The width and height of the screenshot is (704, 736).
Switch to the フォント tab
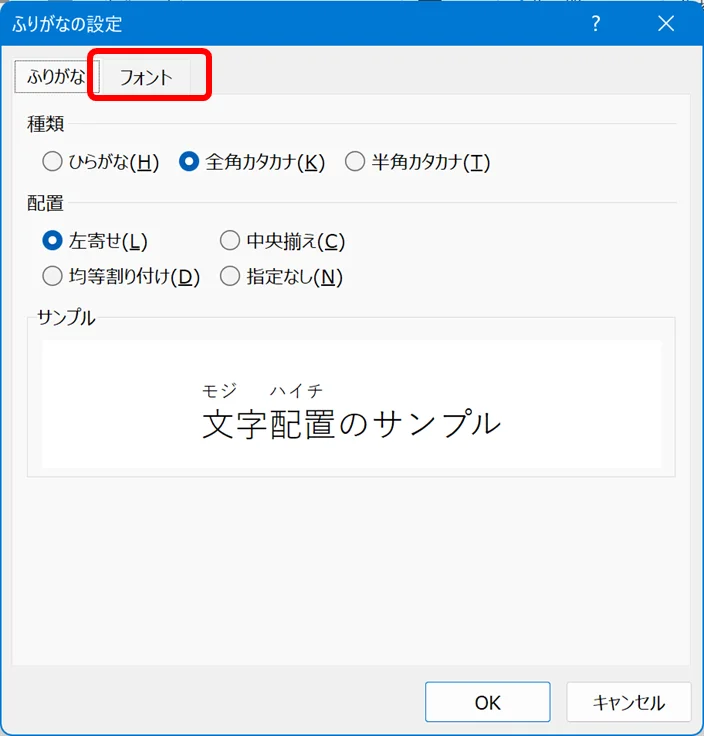point(147,77)
